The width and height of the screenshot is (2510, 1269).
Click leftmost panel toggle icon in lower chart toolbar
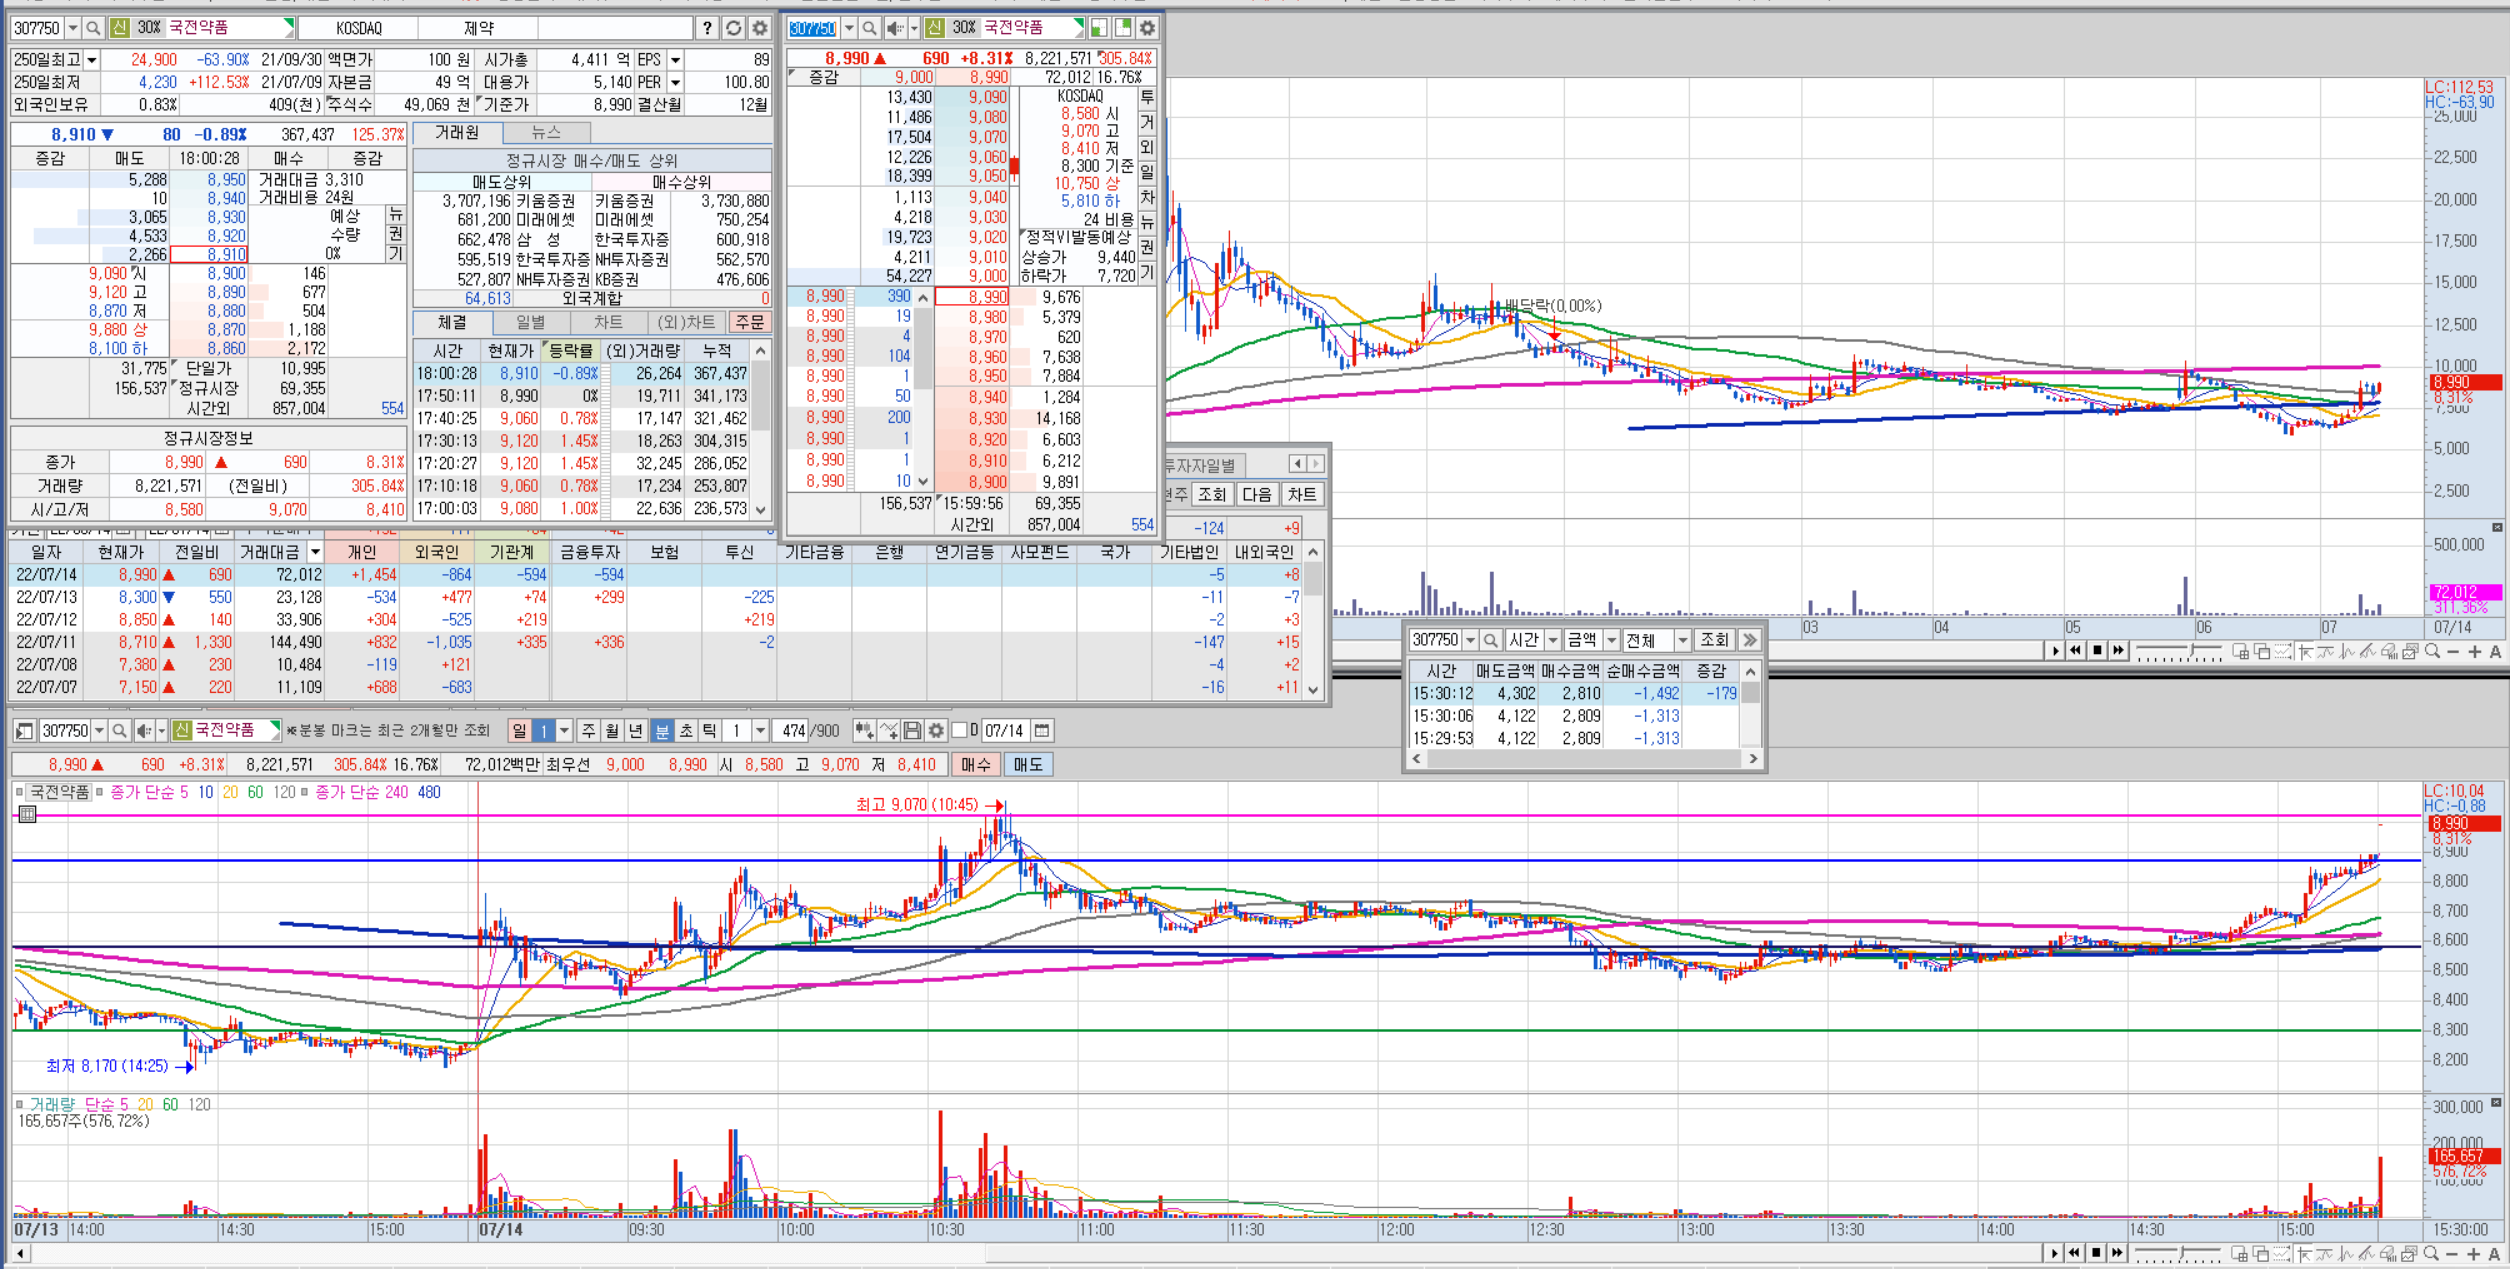25,731
